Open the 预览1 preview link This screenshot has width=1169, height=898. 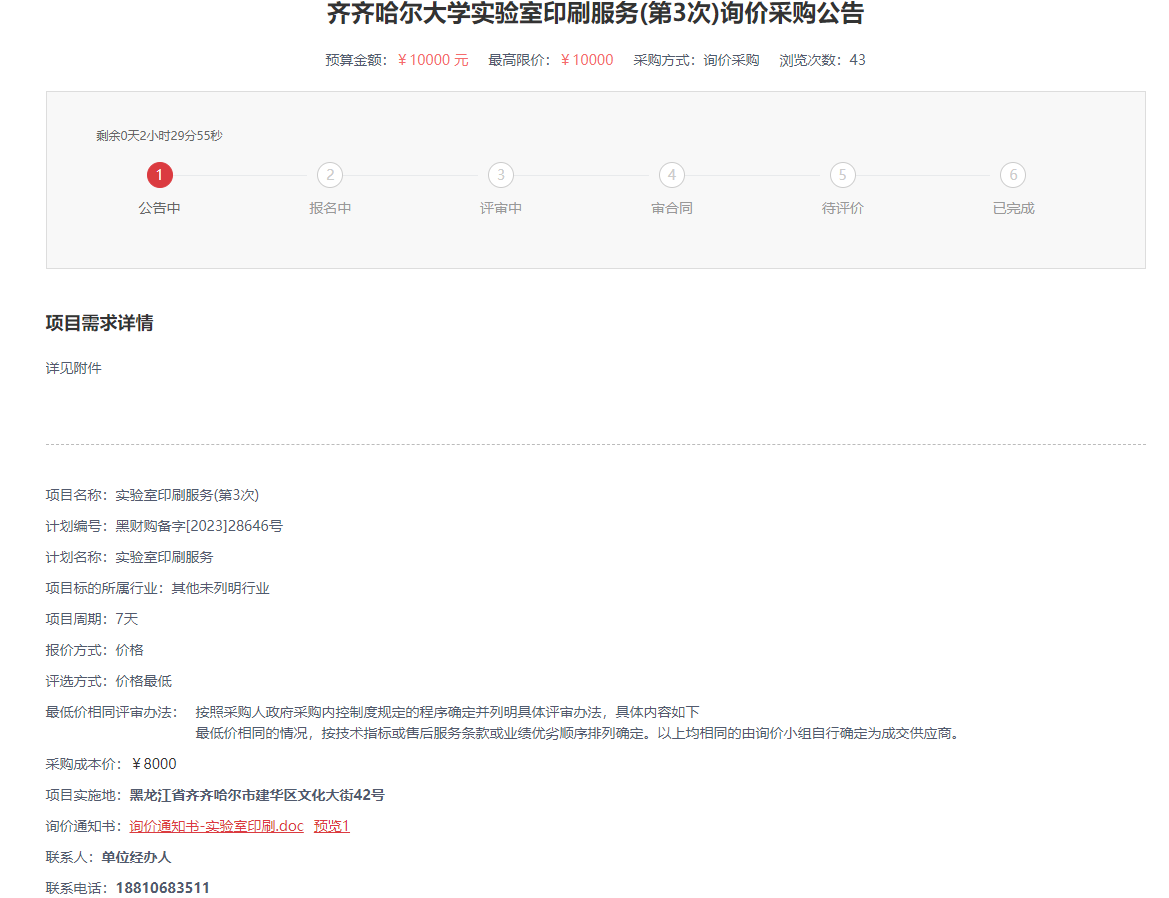click(x=331, y=826)
